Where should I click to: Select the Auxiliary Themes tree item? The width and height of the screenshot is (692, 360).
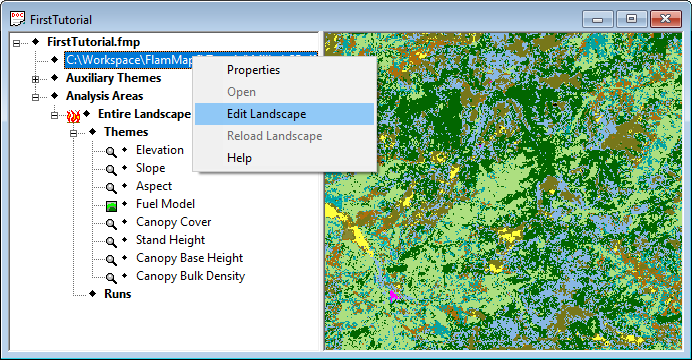(113, 78)
